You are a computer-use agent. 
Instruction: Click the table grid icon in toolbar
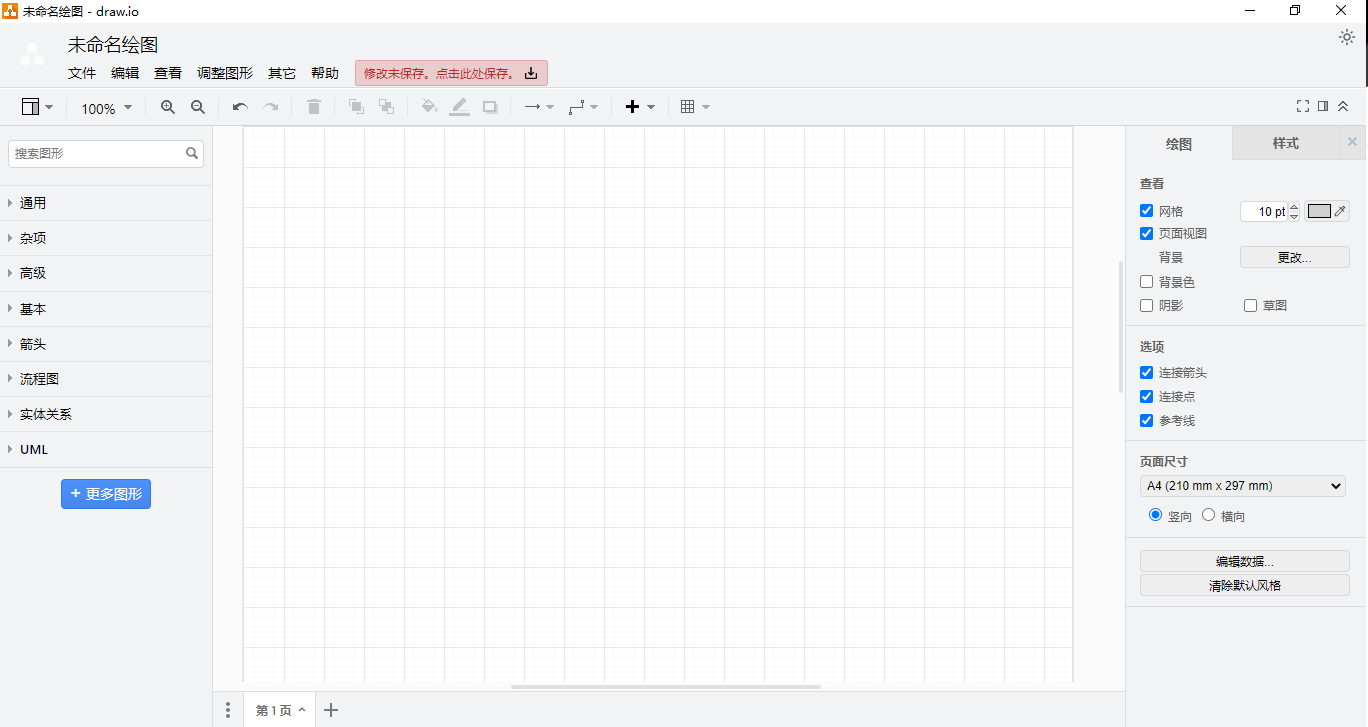tap(688, 107)
